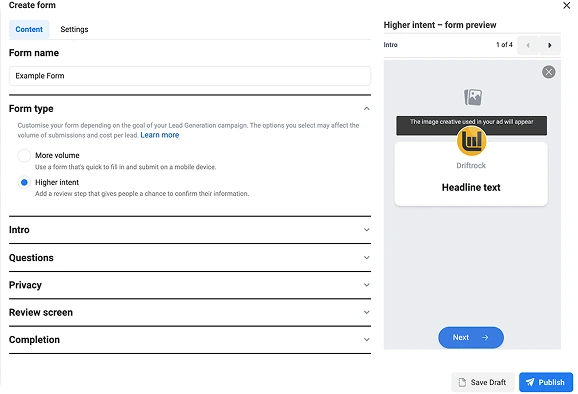Click the paper plane icon on Publish
Screen dimensions: 578x394
coord(530,382)
